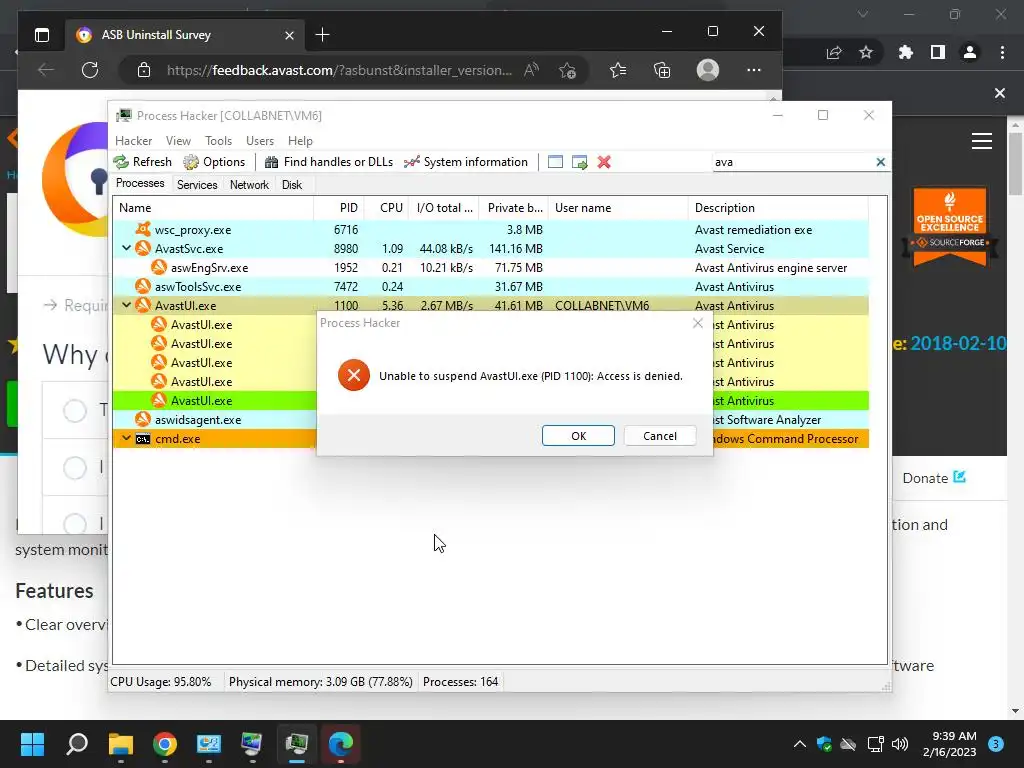
Task: Open the Hacker menu
Action: [133, 140]
